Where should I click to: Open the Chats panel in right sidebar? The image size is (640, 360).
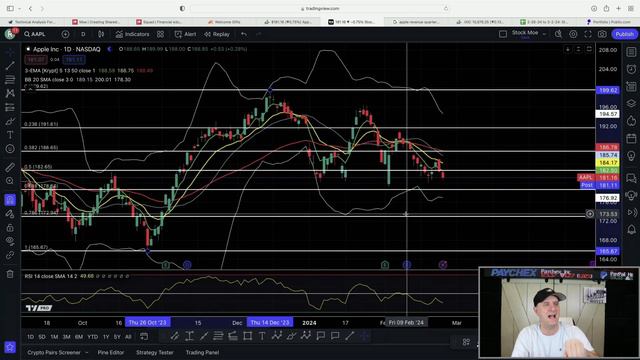[x=631, y=178]
